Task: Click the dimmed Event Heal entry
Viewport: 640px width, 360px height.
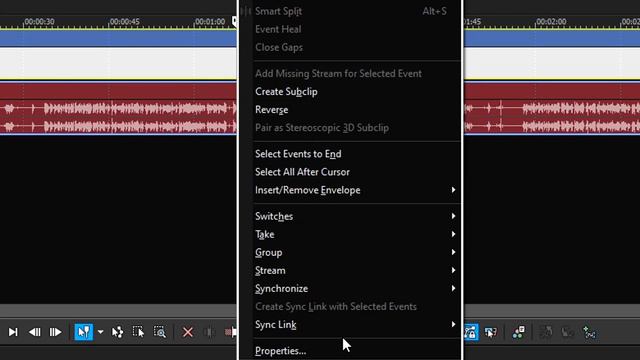Action: click(x=278, y=29)
